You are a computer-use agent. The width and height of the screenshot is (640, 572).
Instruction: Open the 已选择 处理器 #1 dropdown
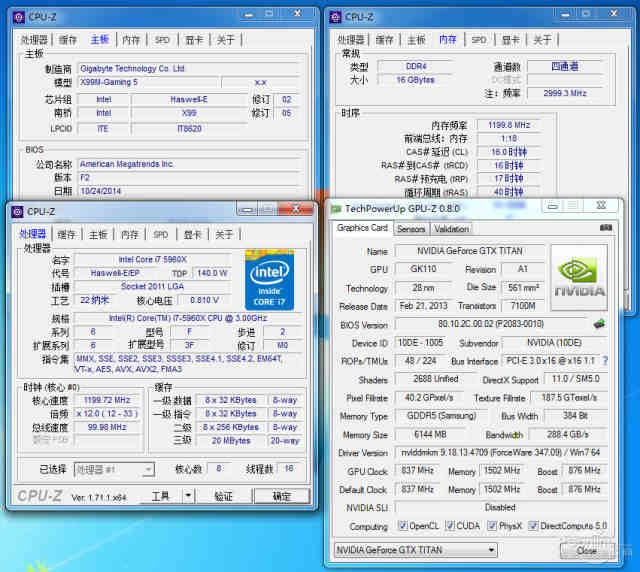[114, 470]
